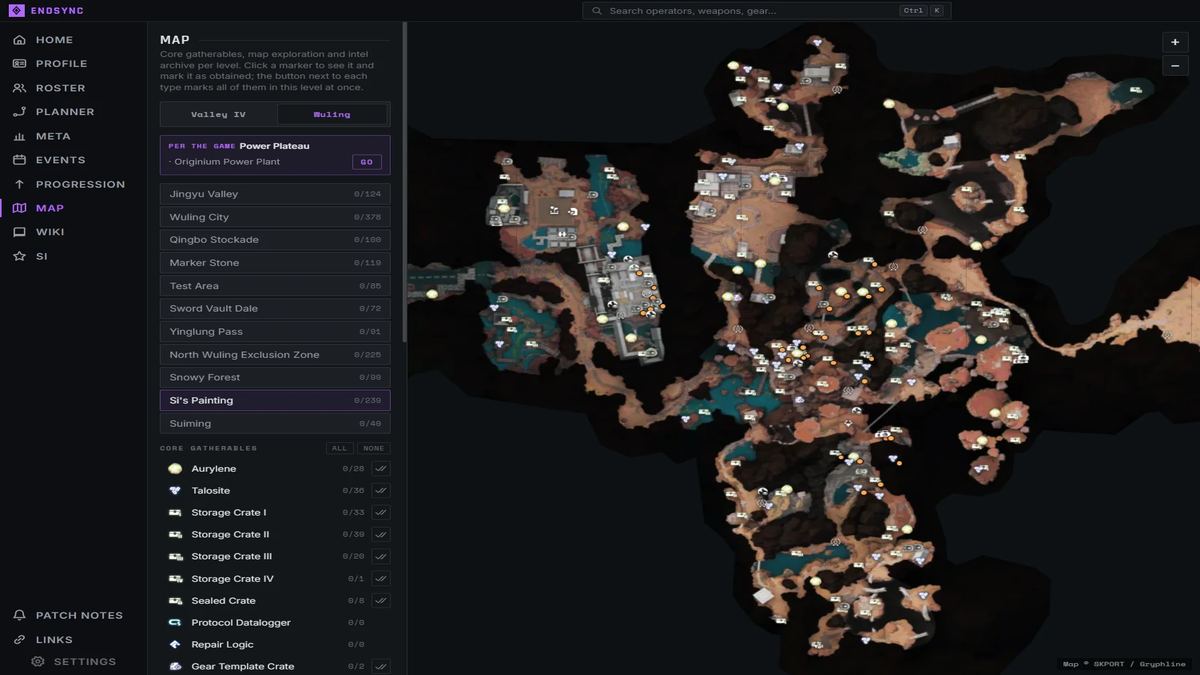Zoom in the map with plus
Screen dimensions: 1200x675
1175,42
